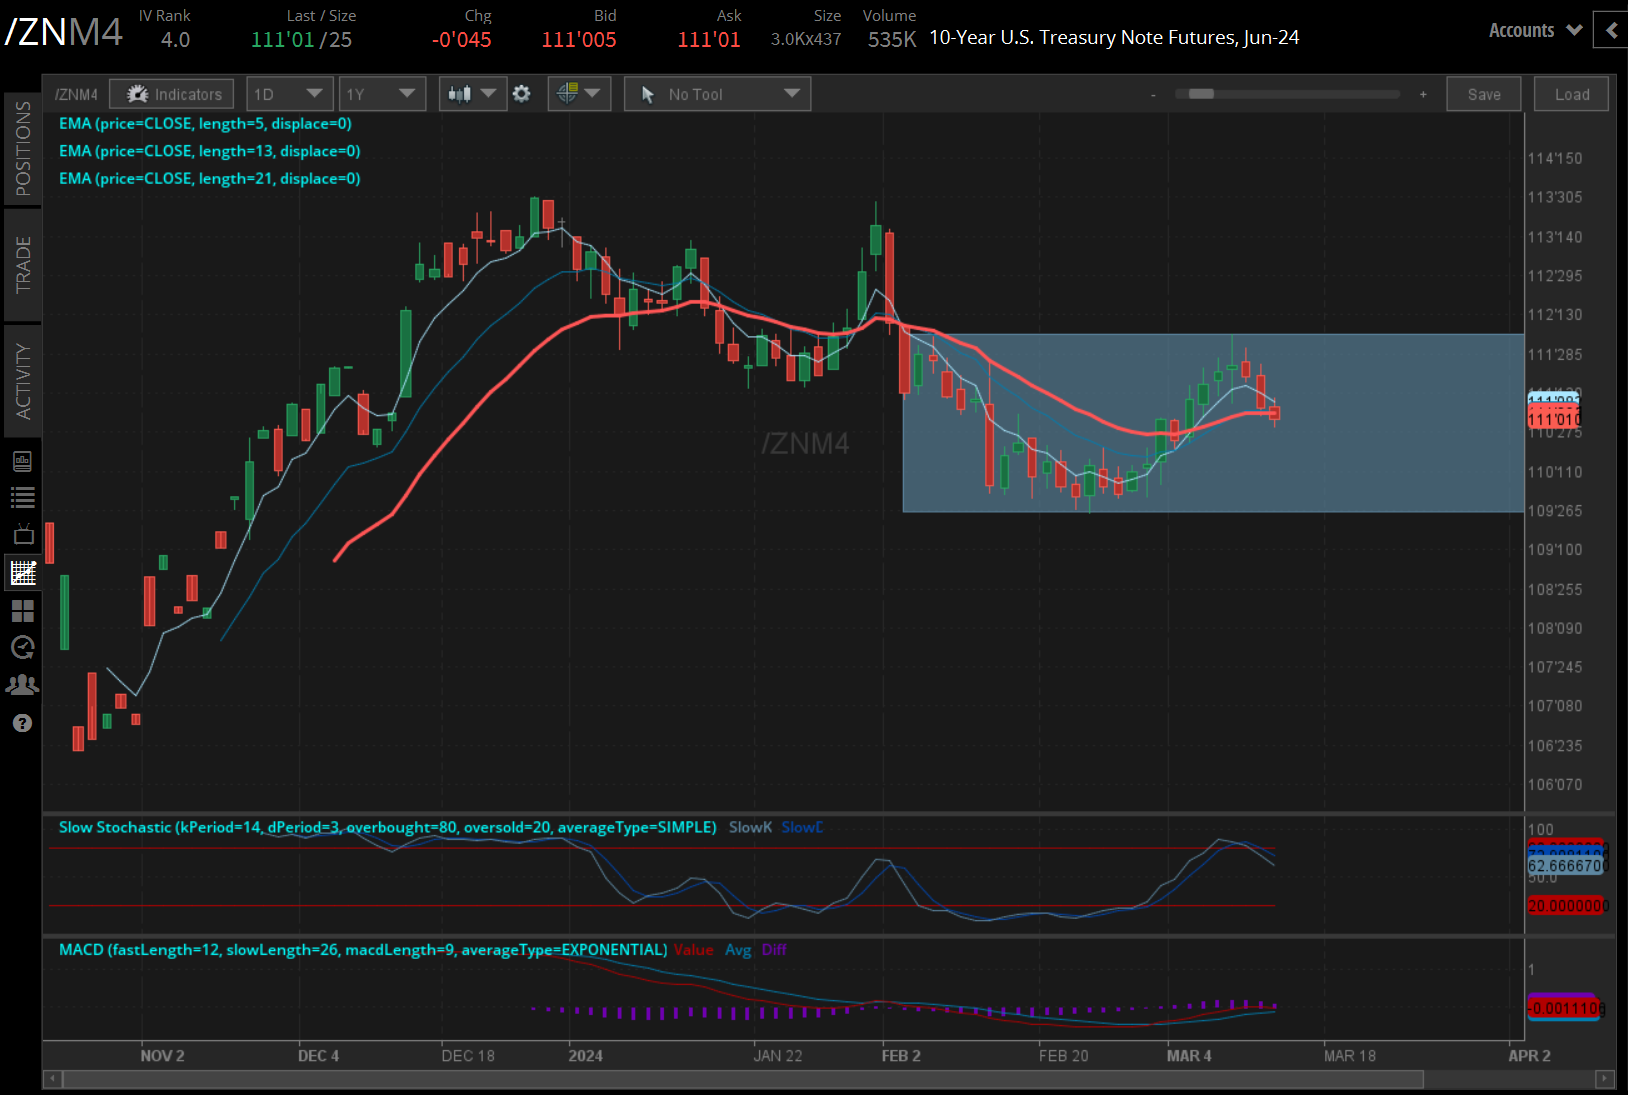Open the Charts view in the sidebar
Viewport: 1628px width, 1095px height.
[22, 573]
